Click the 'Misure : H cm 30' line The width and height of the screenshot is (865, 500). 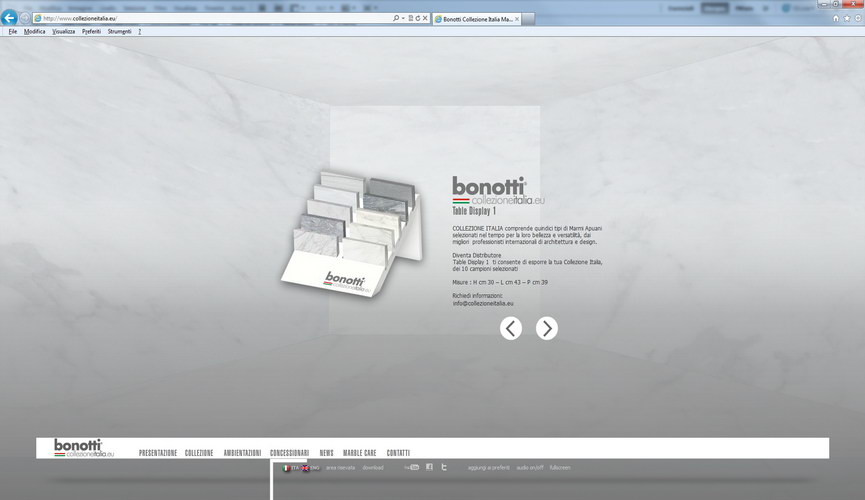(x=500, y=282)
